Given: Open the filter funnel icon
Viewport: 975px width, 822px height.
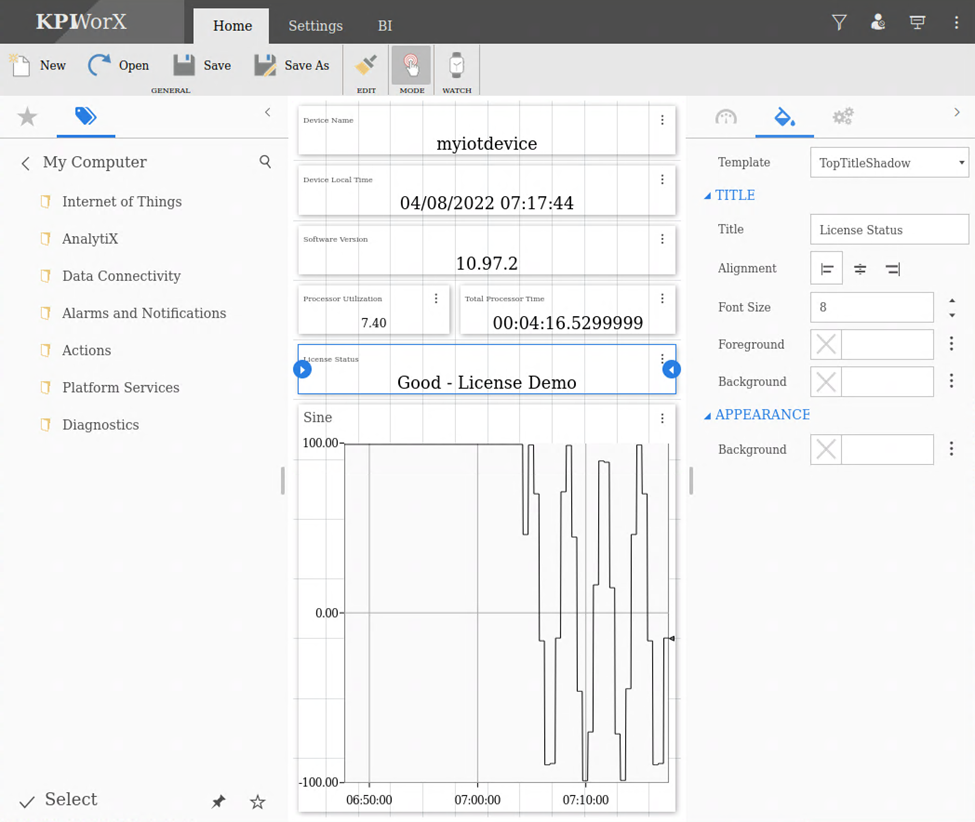Looking at the screenshot, I should pos(839,22).
